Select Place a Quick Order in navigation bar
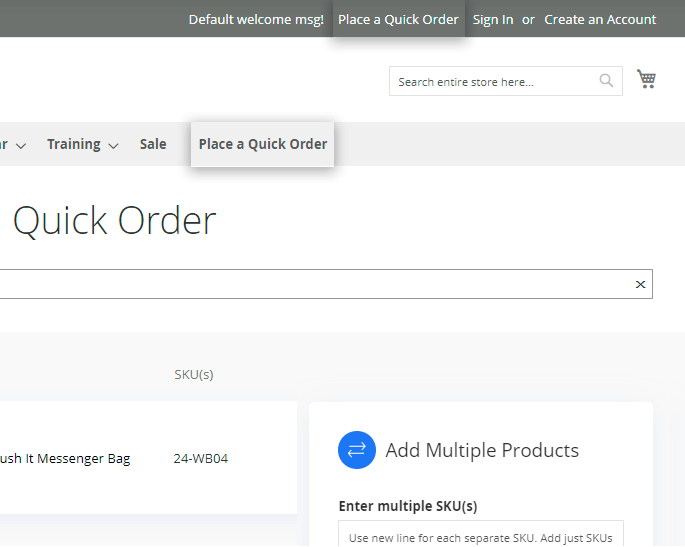This screenshot has width=685, height=547. point(263,144)
